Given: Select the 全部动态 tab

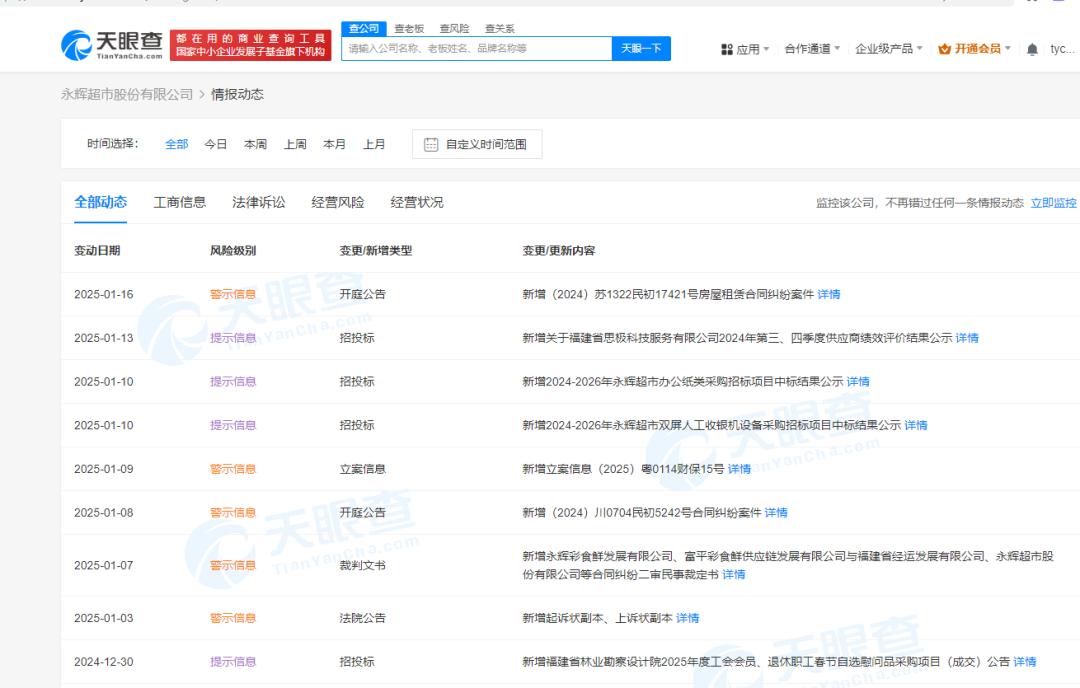Looking at the screenshot, I should [101, 202].
